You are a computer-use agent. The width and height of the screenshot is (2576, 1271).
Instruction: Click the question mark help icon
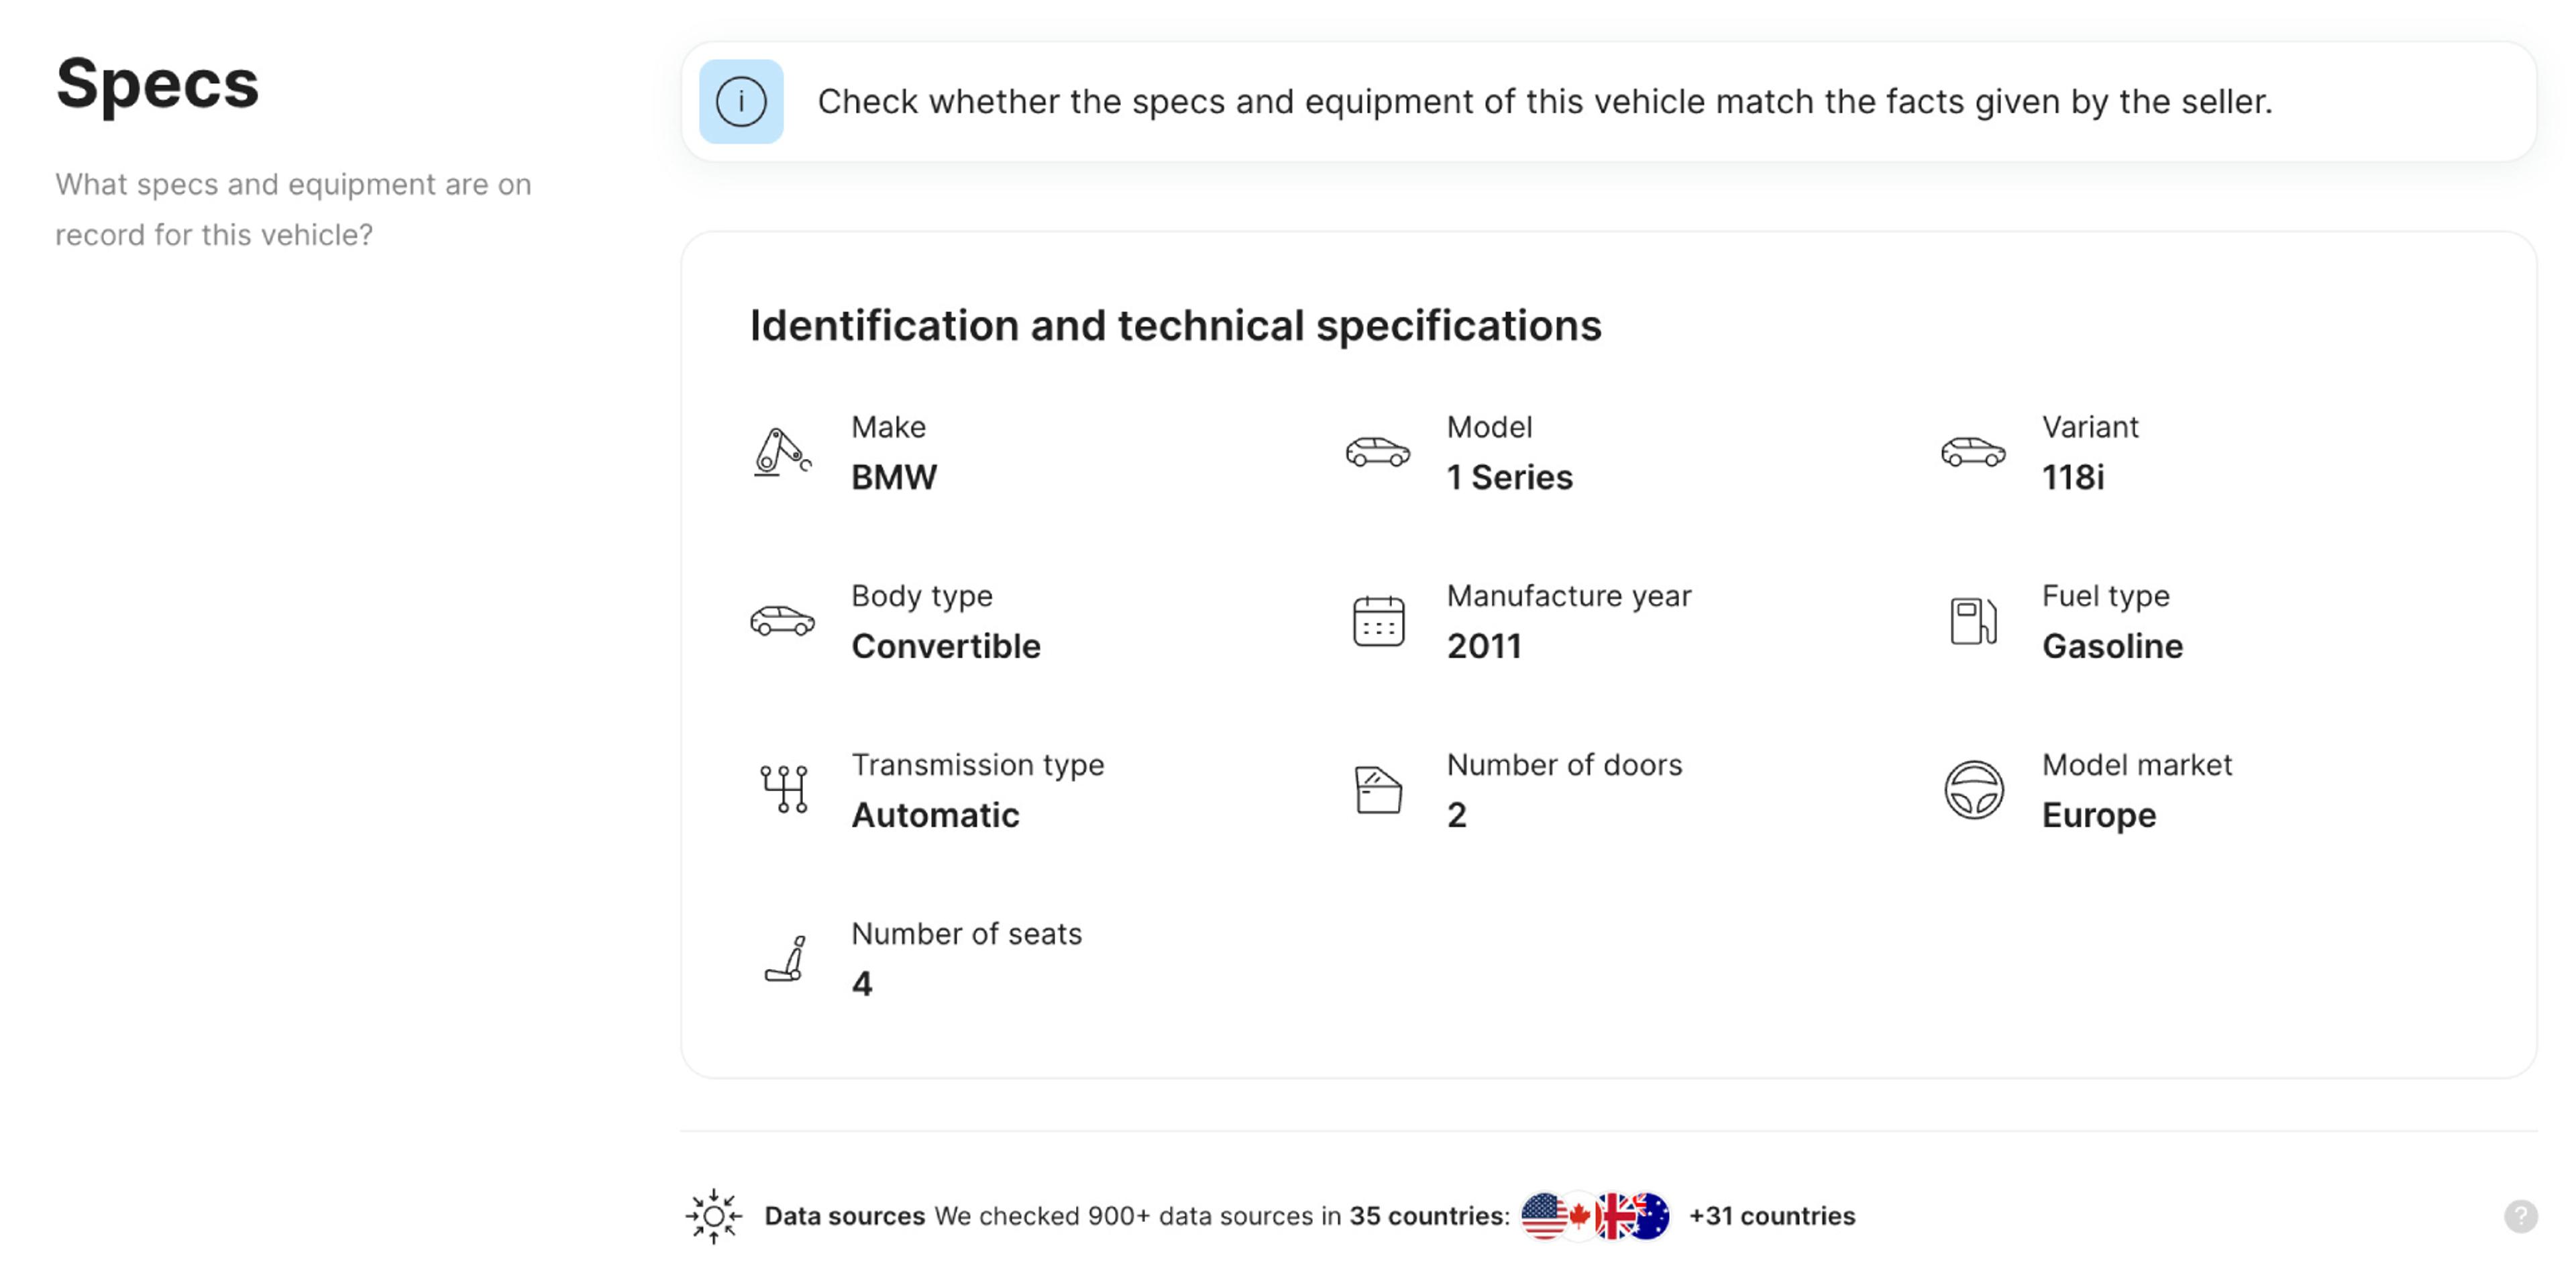[2520, 1216]
